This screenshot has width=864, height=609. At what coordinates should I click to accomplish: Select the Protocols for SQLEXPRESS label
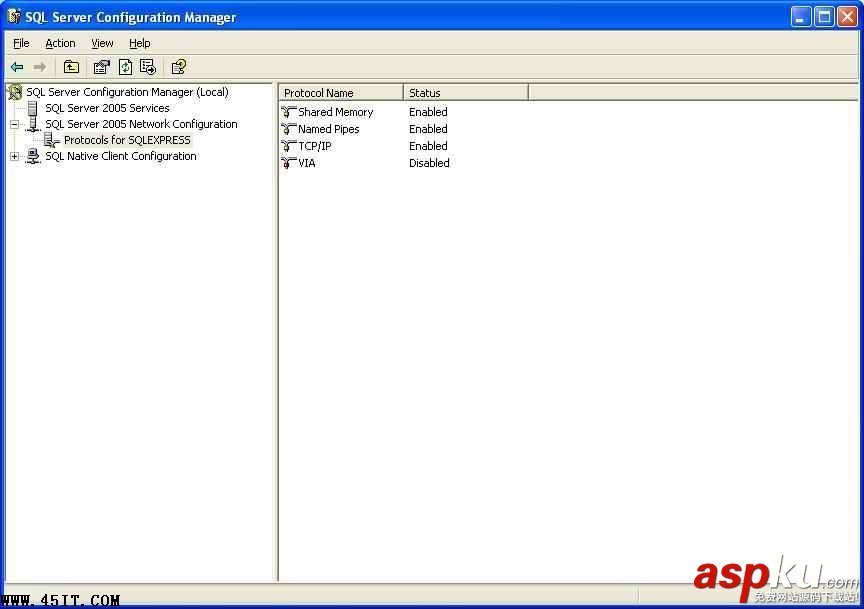[127, 140]
